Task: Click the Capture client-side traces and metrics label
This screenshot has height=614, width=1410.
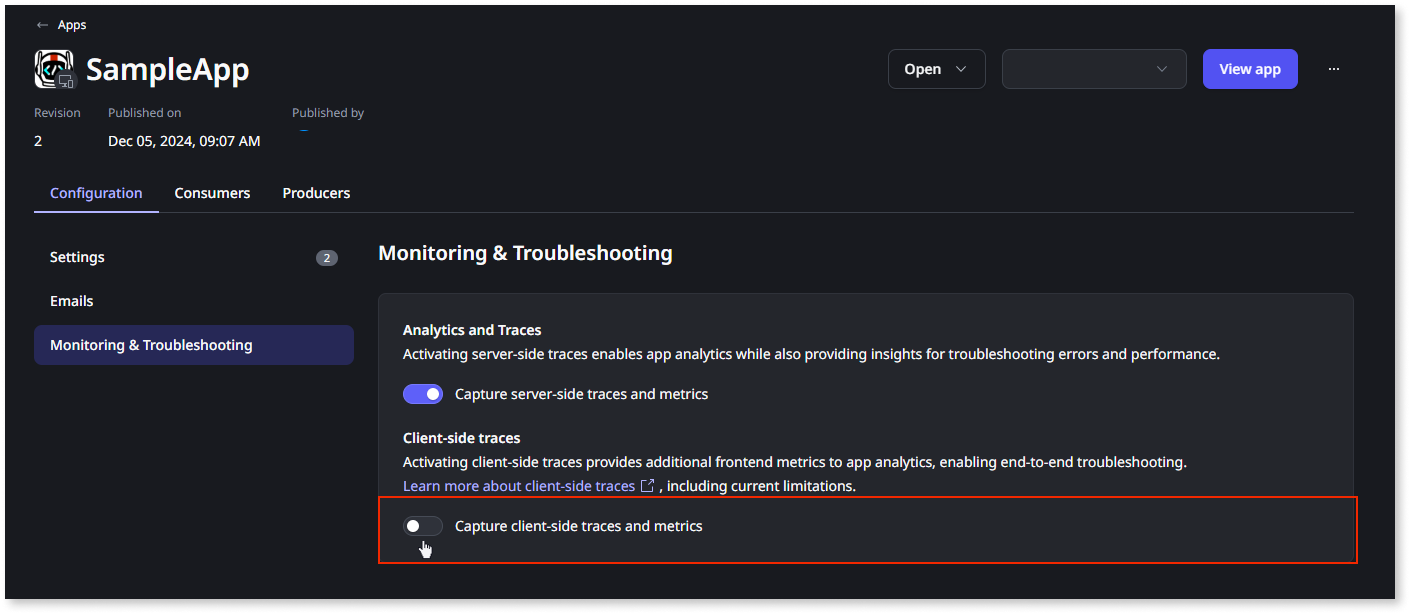Action: pos(578,526)
